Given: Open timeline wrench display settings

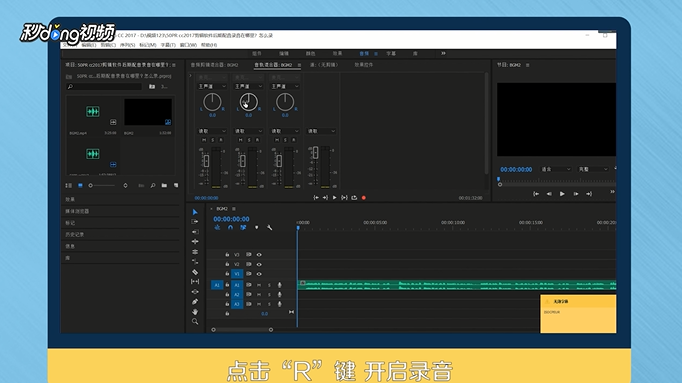Looking at the screenshot, I should [x=270, y=227].
